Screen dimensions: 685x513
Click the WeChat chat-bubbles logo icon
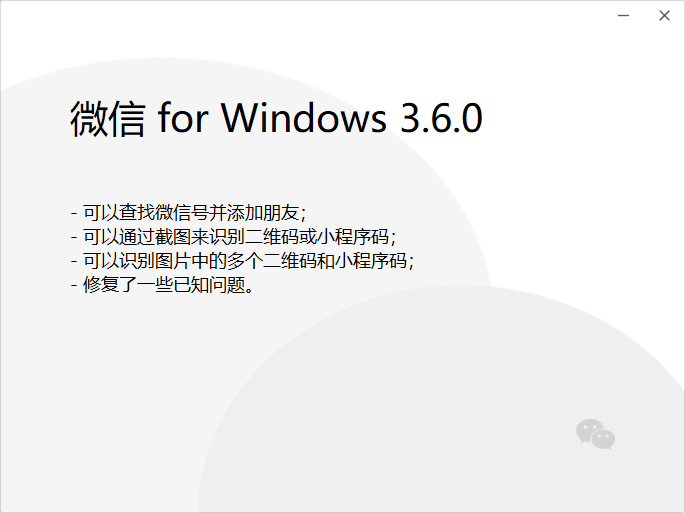(x=595, y=434)
